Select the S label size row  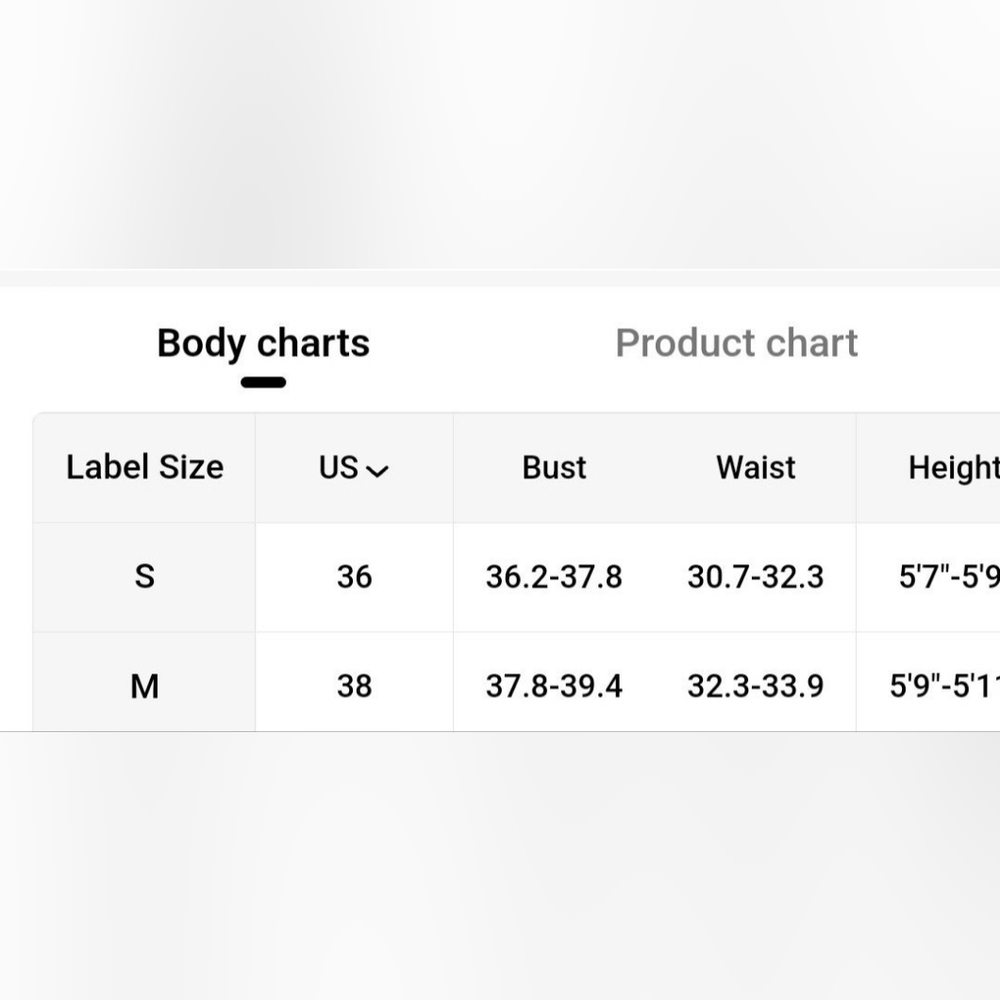click(x=144, y=576)
